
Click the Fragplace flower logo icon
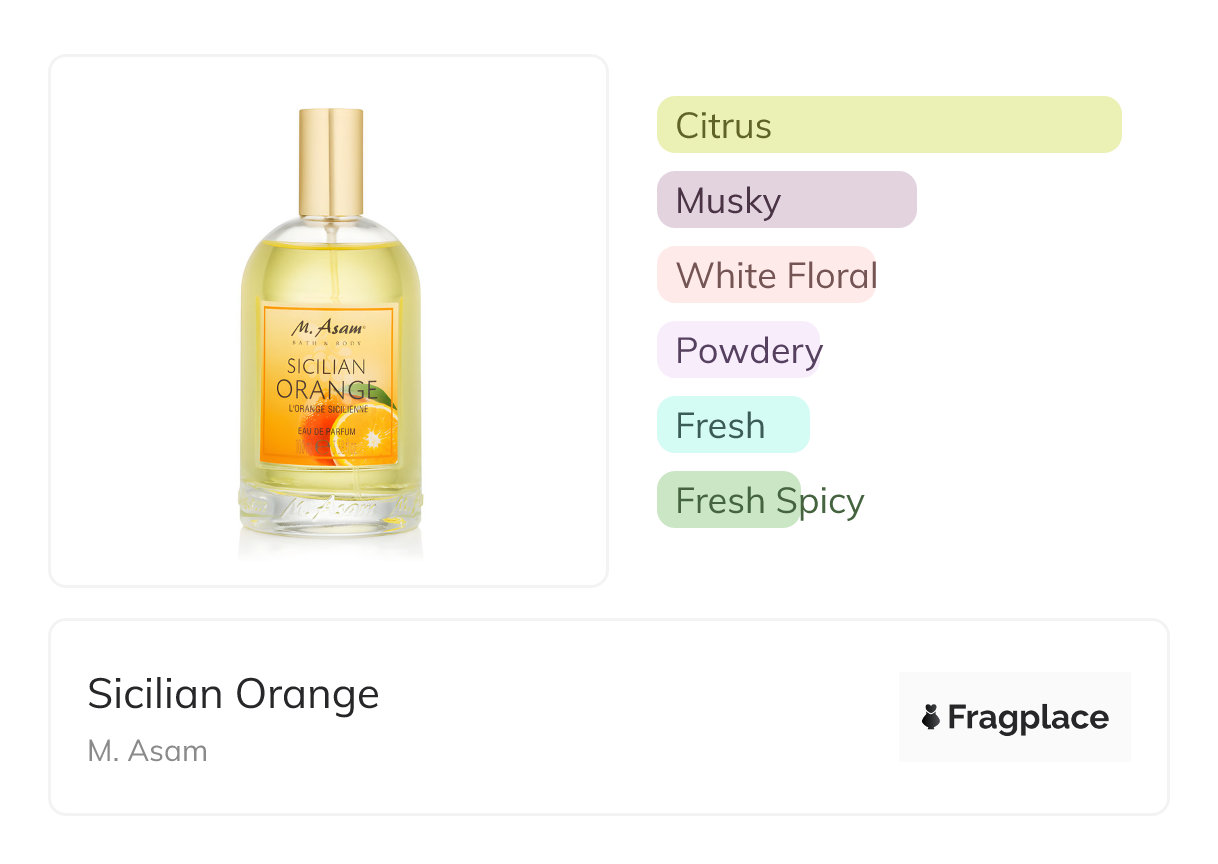(x=930, y=717)
